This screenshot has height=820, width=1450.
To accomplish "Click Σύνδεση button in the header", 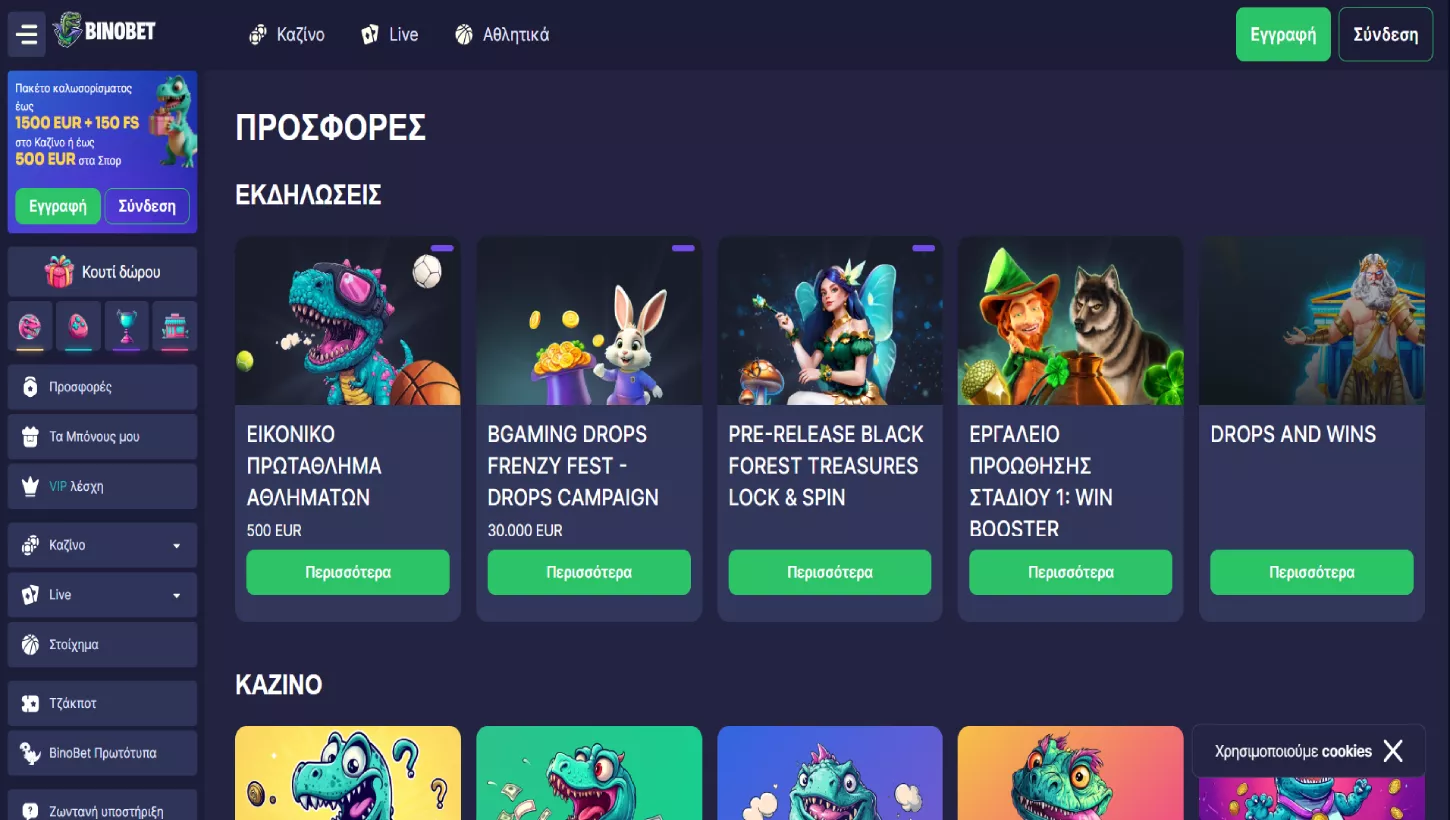I will [x=1386, y=34].
